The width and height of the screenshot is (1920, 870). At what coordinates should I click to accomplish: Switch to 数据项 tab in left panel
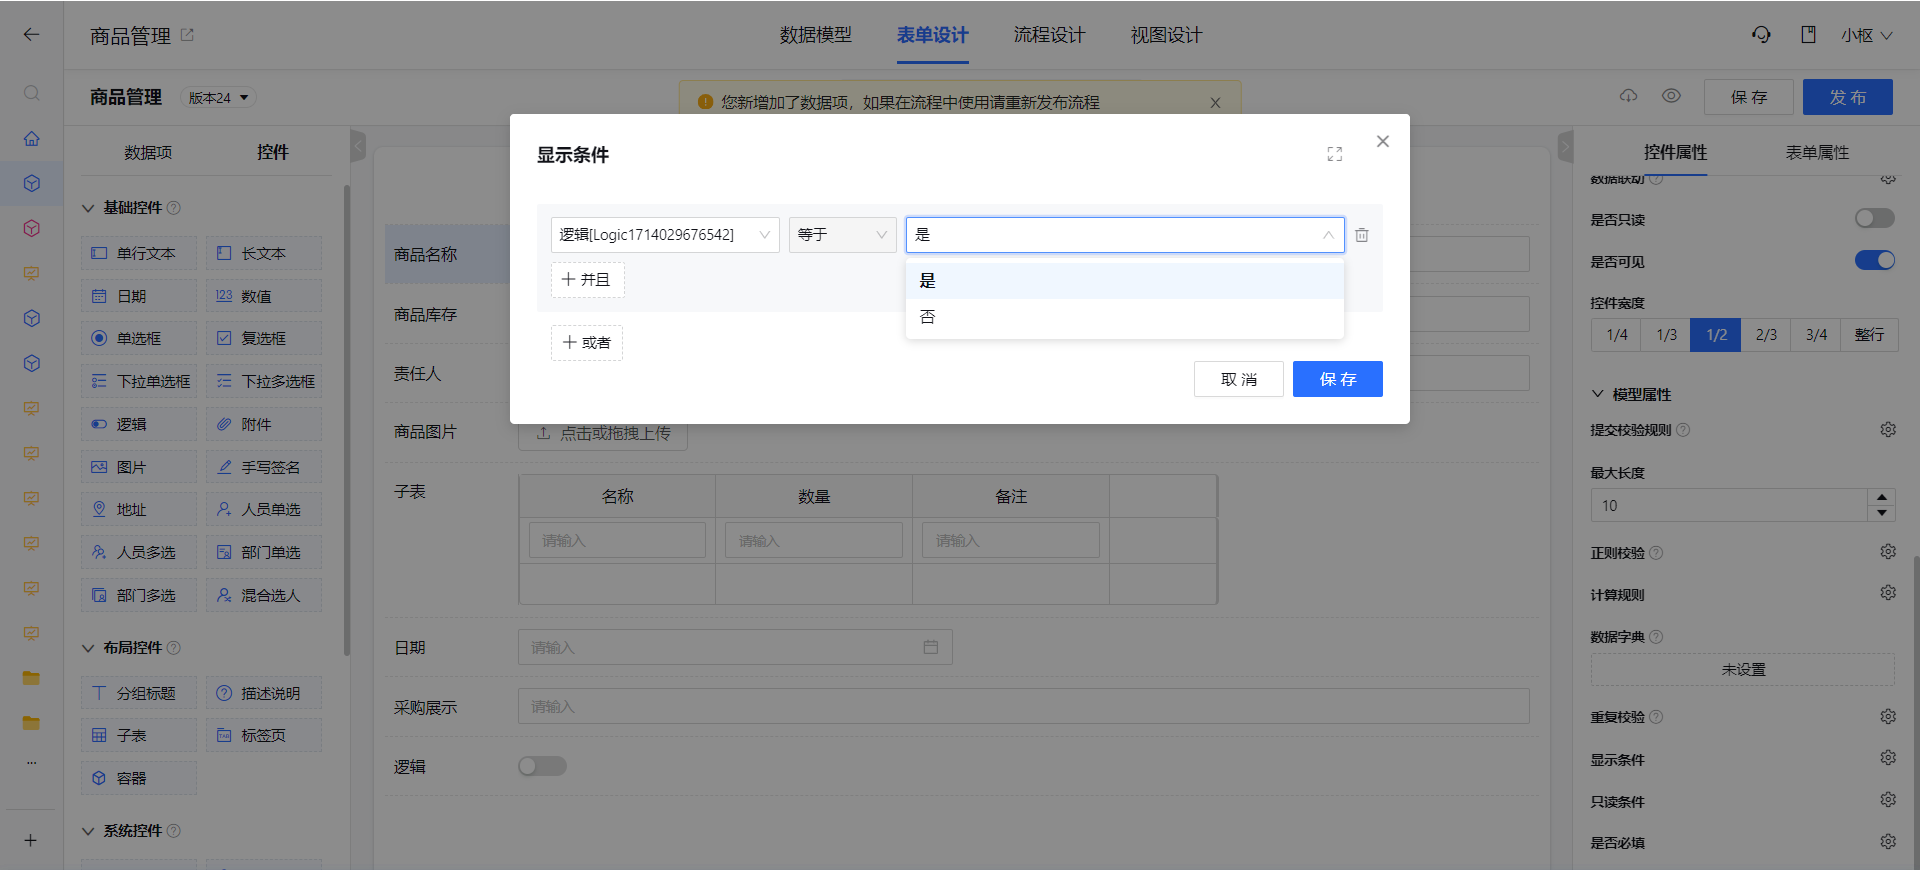[148, 152]
